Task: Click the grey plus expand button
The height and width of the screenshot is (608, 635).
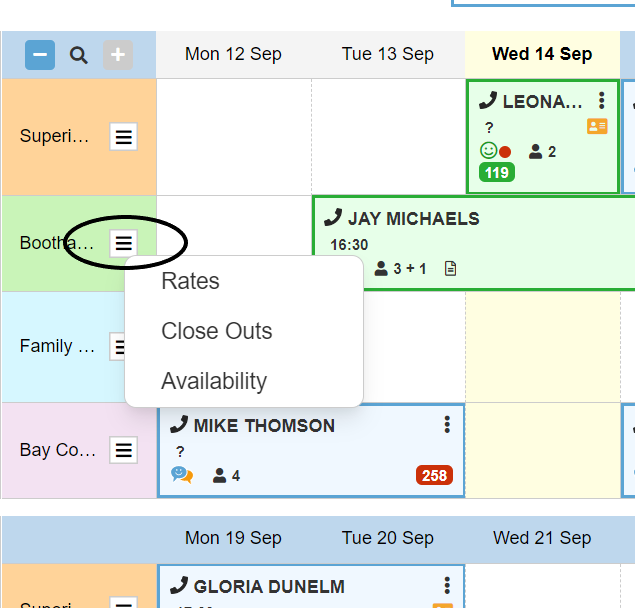Action: [118, 55]
